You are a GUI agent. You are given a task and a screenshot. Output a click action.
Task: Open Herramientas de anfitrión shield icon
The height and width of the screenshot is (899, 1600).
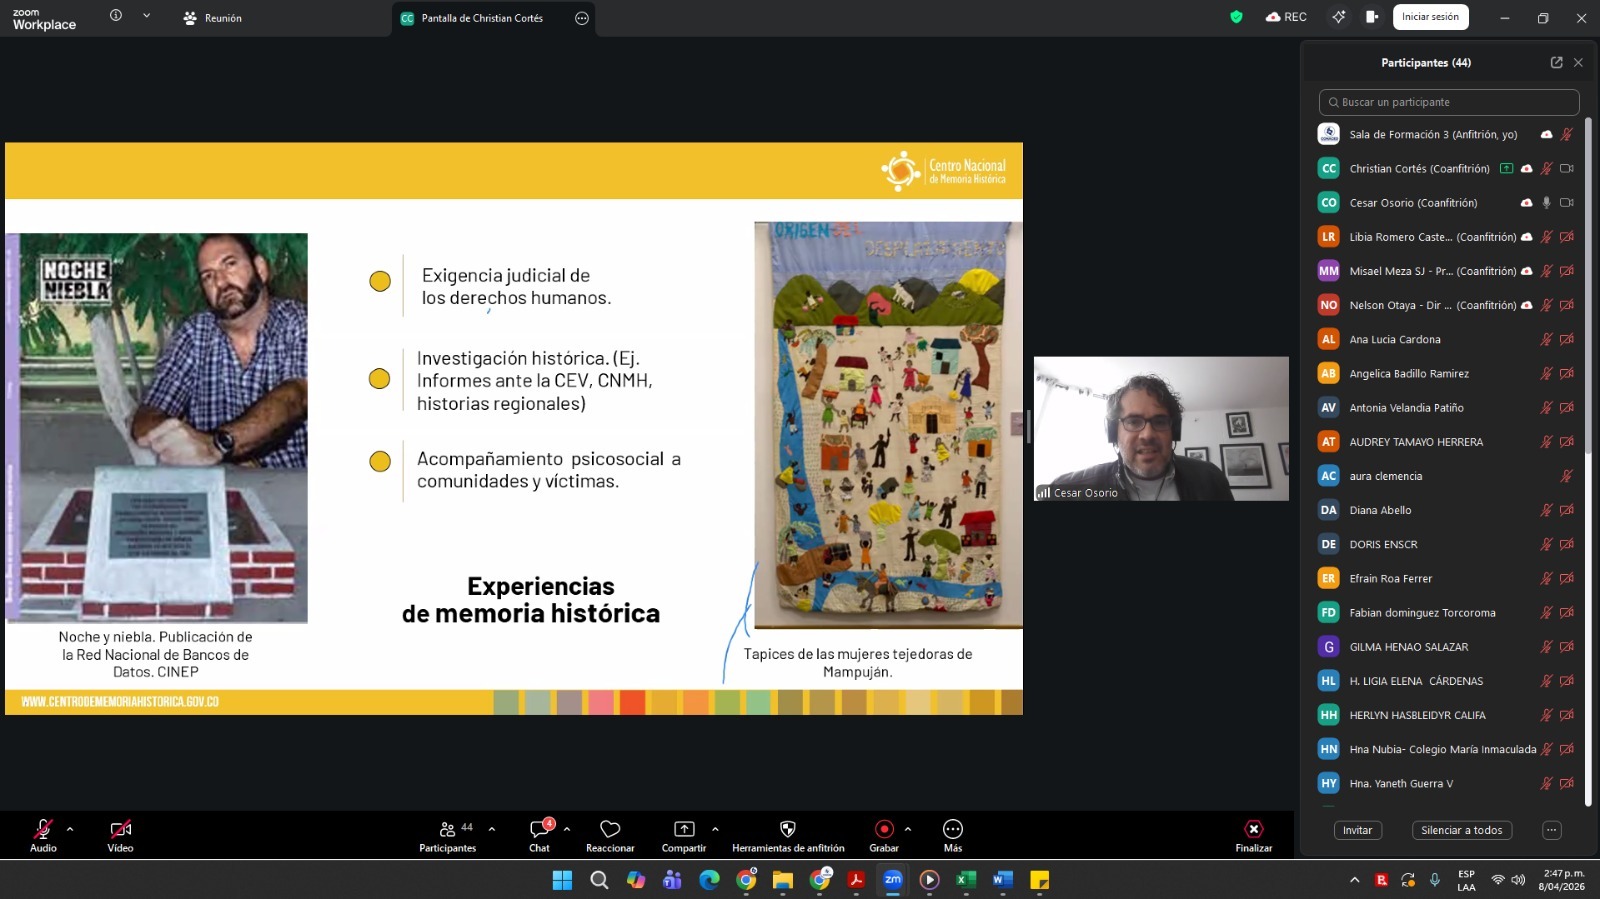(x=788, y=830)
